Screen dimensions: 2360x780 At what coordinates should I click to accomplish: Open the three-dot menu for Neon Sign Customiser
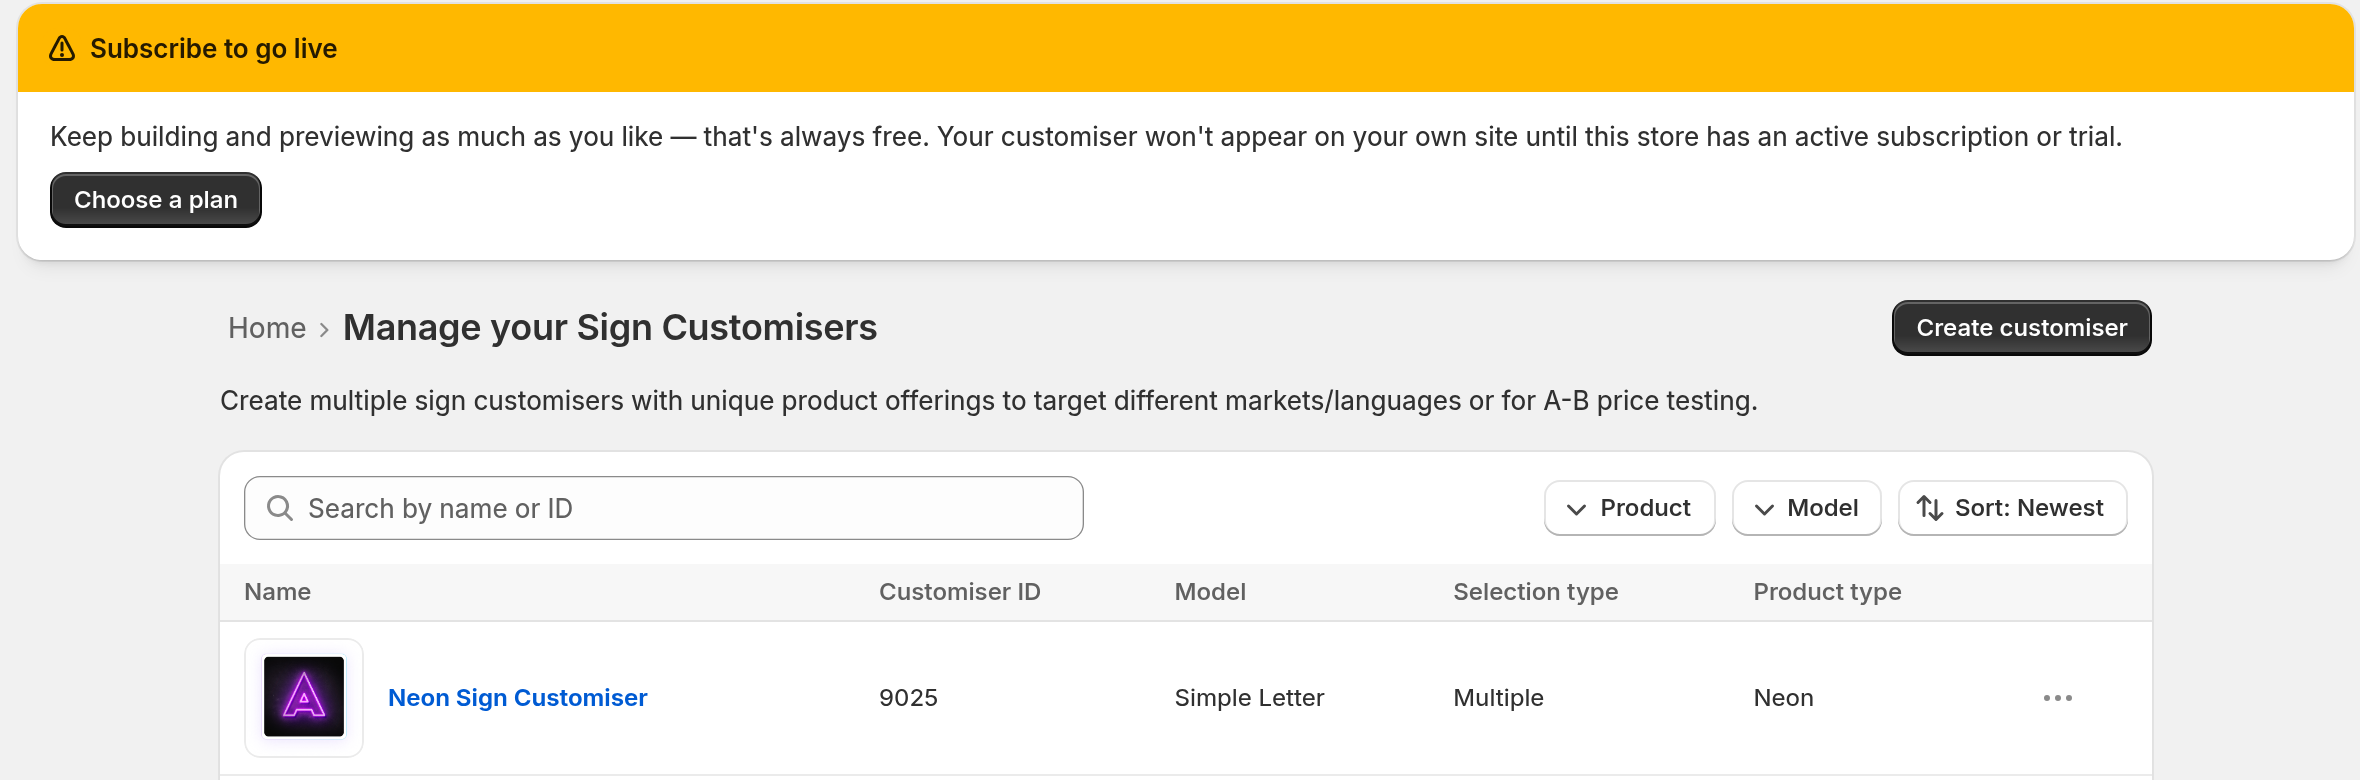coord(2058,698)
